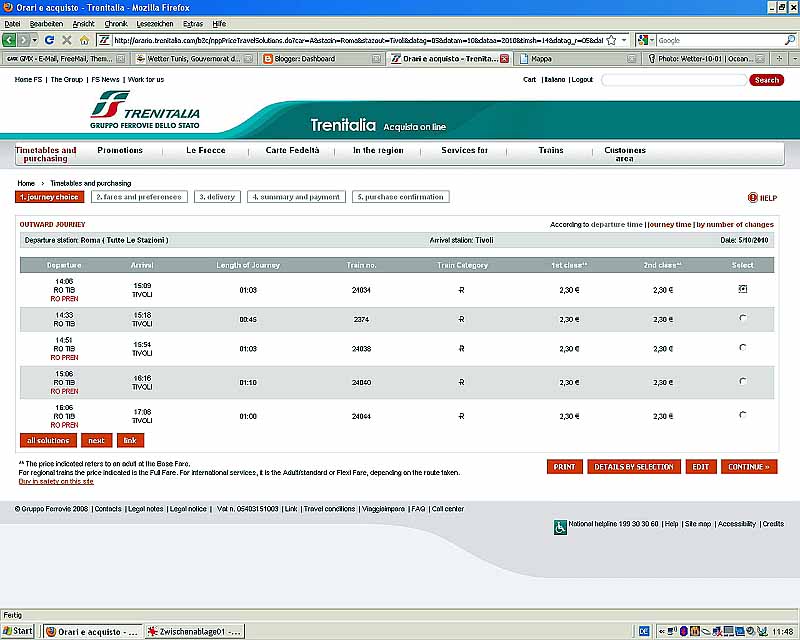Click the stop loading X icon
Viewport: 800px width, 640px height.
[67, 40]
